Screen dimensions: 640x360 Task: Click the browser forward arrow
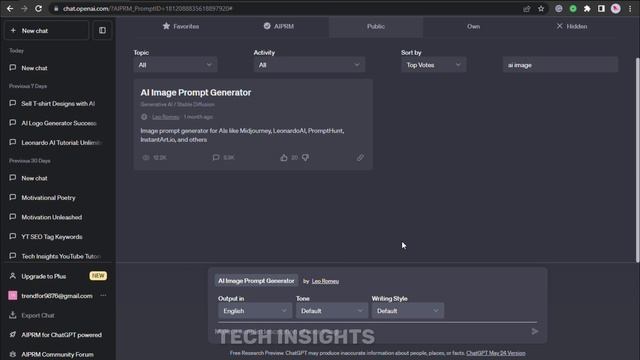(x=24, y=9)
